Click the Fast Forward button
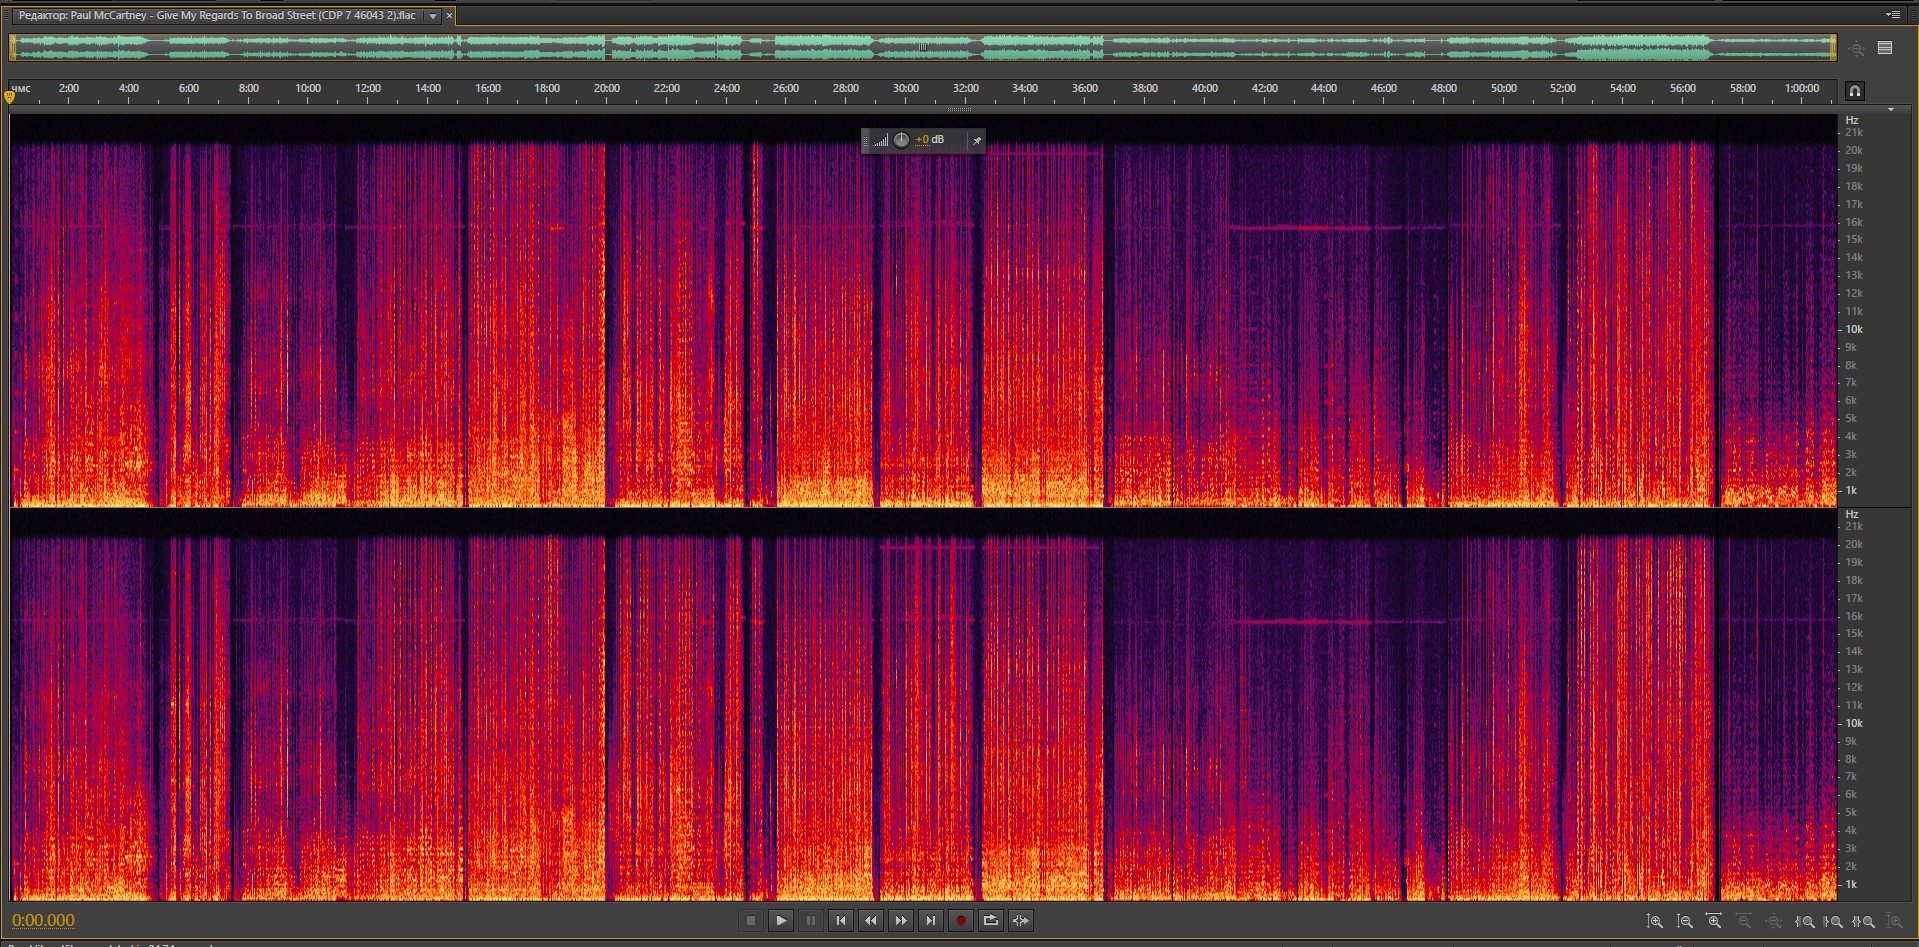Viewport: 1919px width, 947px height. 900,921
